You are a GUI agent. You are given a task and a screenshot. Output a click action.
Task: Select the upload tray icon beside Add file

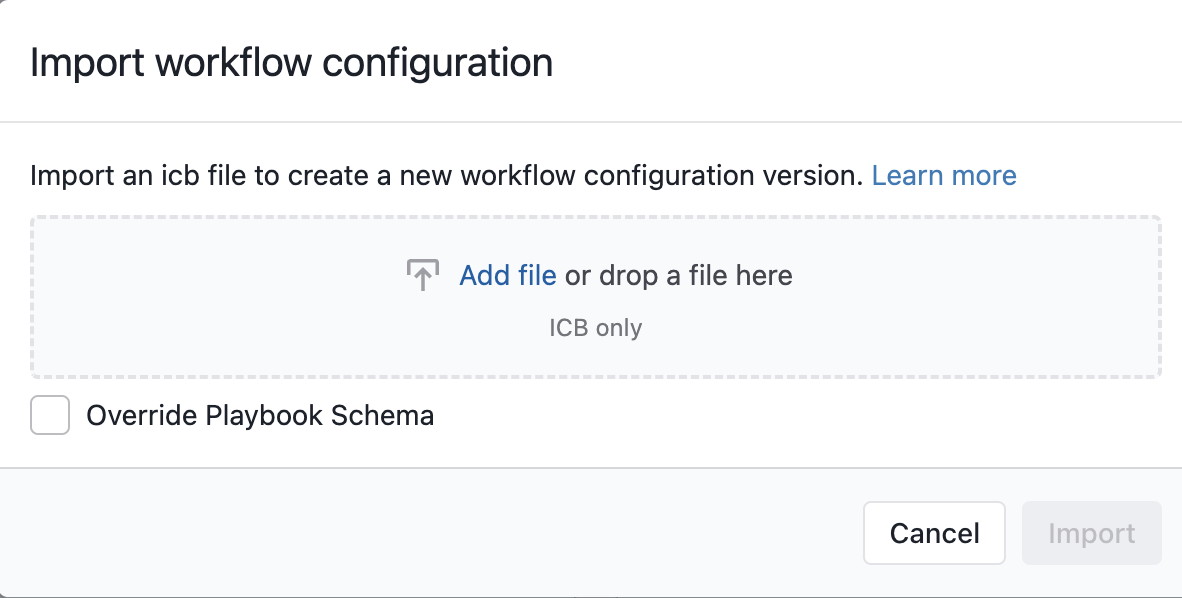tap(423, 275)
